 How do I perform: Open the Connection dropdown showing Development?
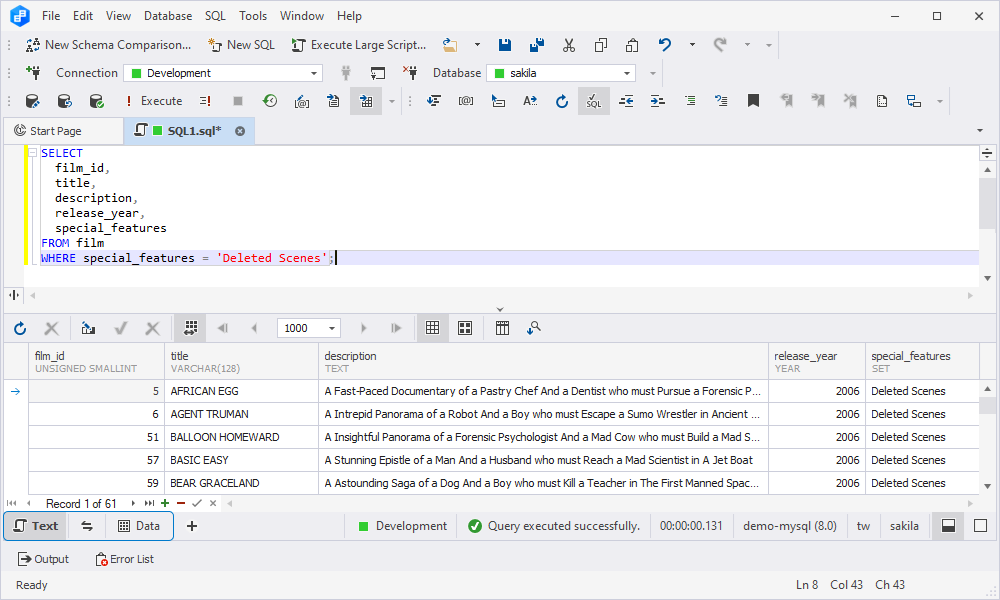(x=223, y=73)
